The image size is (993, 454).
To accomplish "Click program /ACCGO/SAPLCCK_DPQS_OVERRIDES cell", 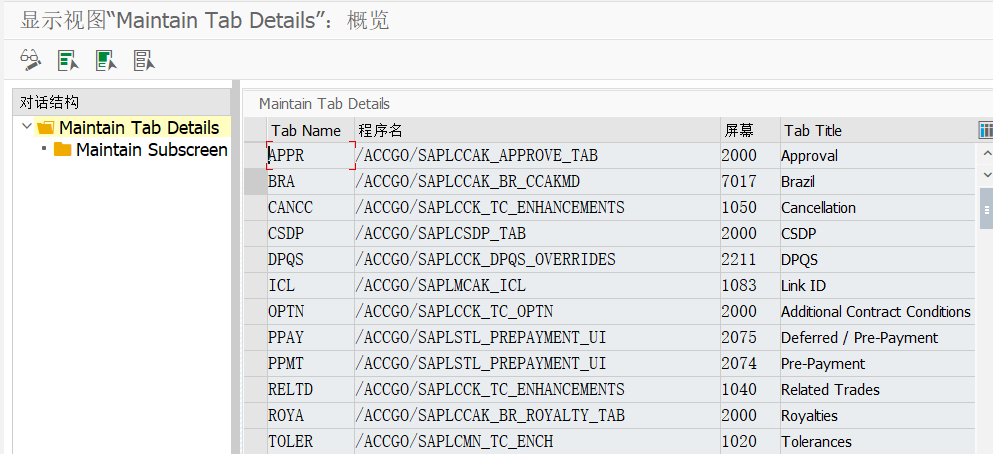I will click(537, 260).
